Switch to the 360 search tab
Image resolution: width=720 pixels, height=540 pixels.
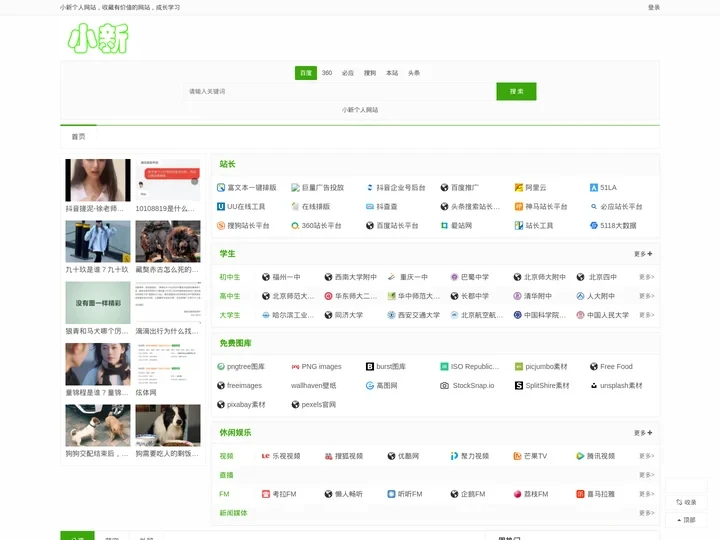(x=327, y=73)
